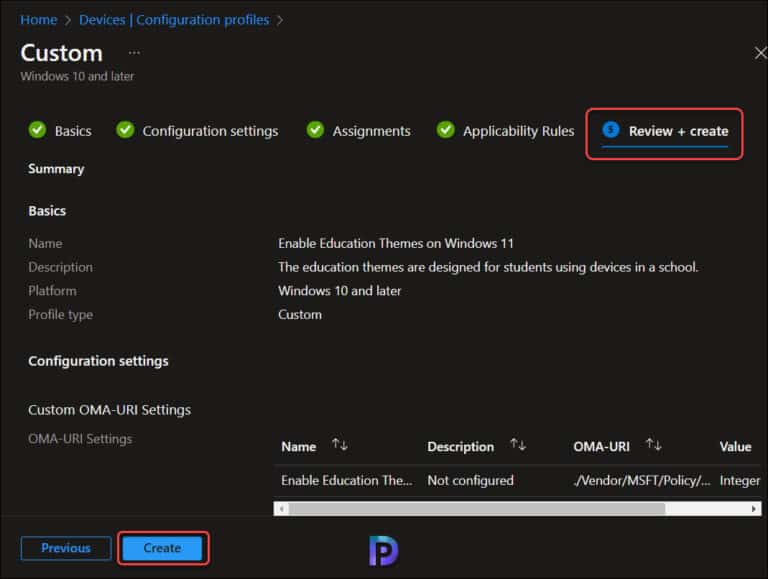Sort the table by Name column arrows
Viewport: 768px width, 579px height.
tap(340, 445)
